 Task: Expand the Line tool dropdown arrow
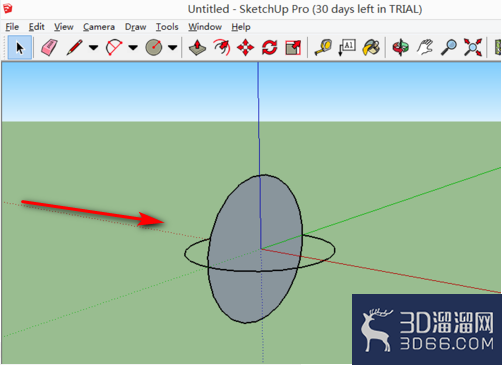93,48
